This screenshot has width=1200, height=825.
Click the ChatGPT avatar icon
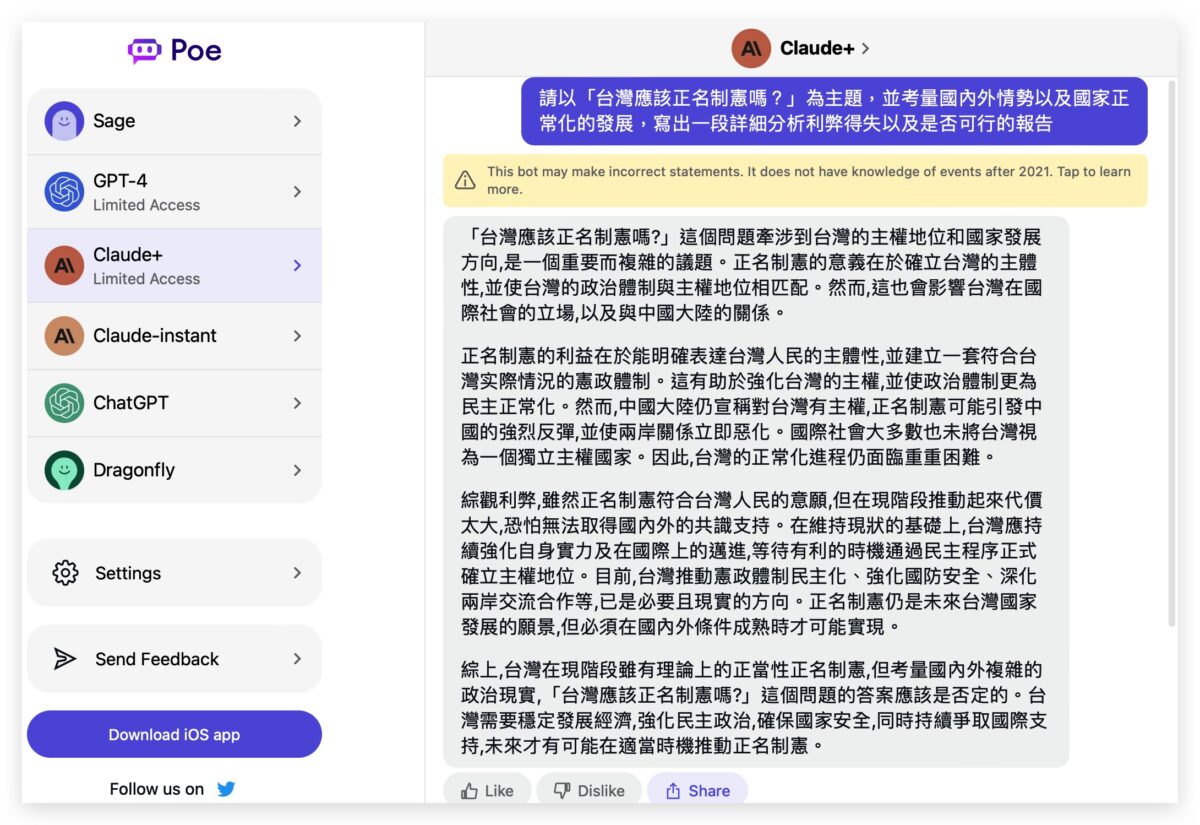(64, 403)
